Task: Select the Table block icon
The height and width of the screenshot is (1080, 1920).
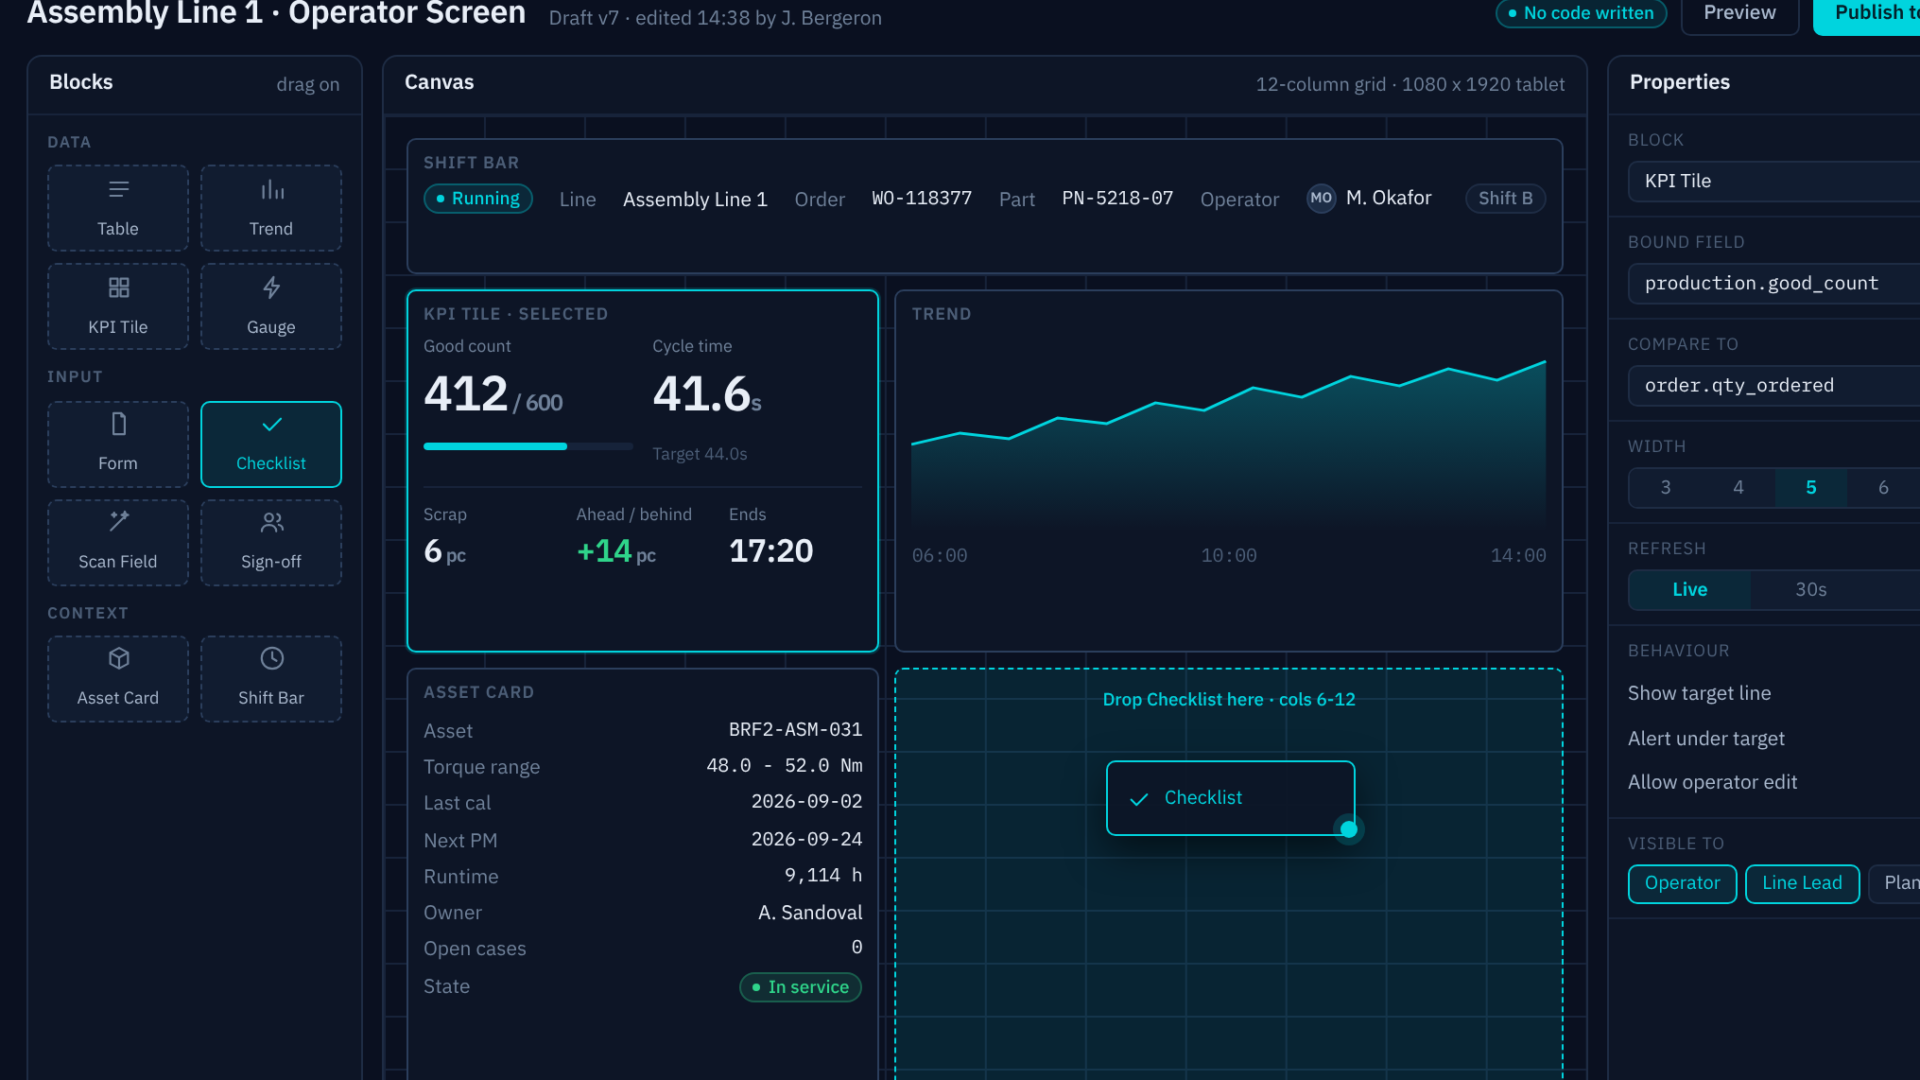Action: point(118,189)
